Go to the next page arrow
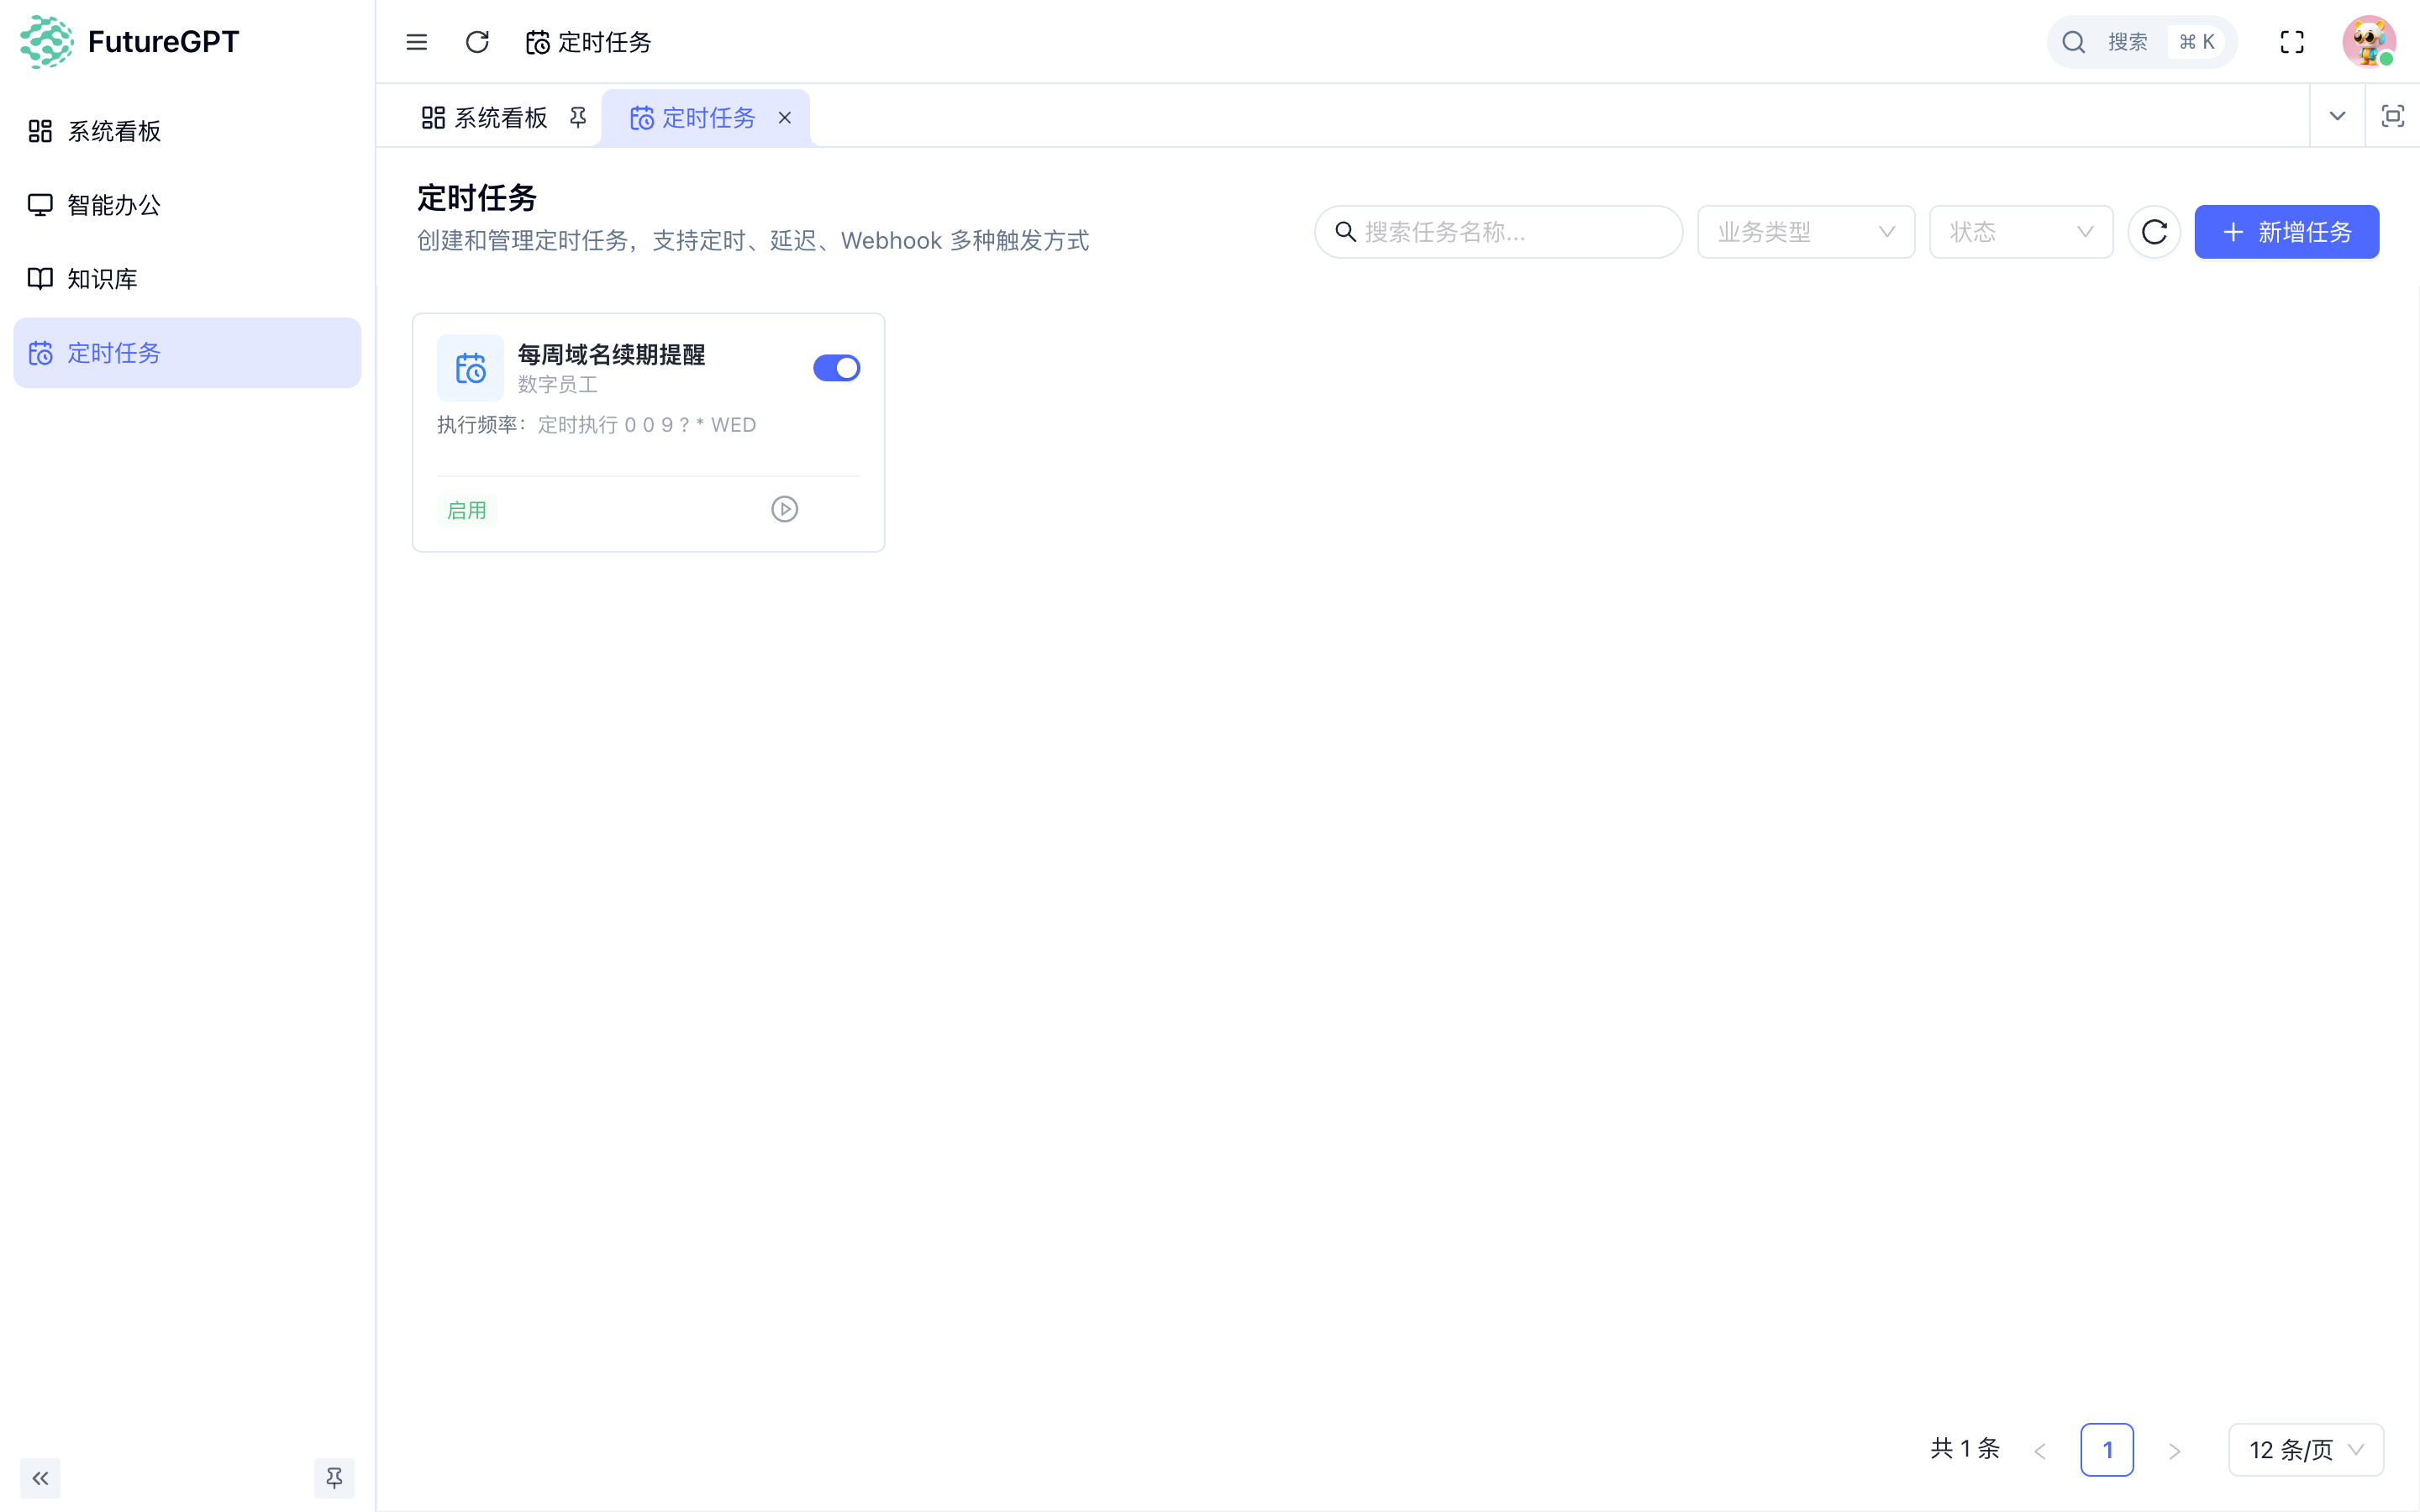This screenshot has width=2420, height=1512. (2174, 1450)
